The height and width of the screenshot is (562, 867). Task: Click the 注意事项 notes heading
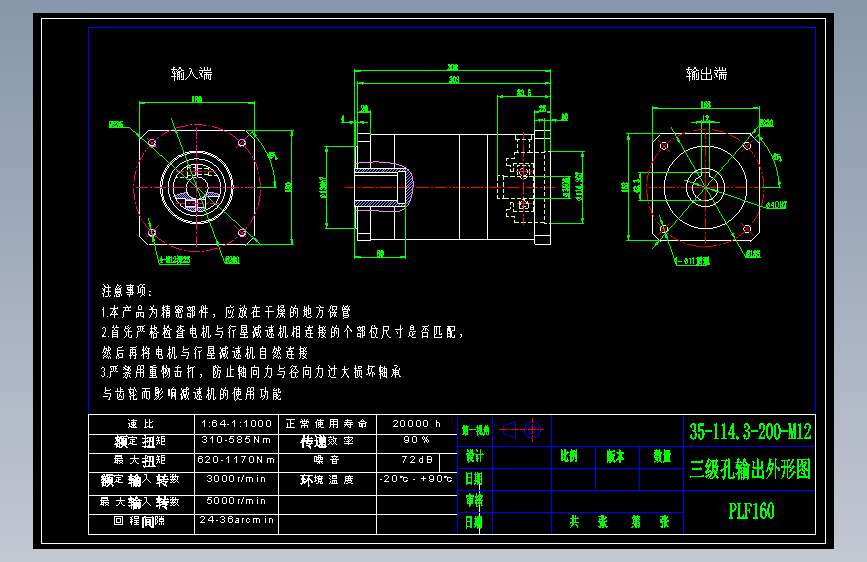tap(127, 291)
